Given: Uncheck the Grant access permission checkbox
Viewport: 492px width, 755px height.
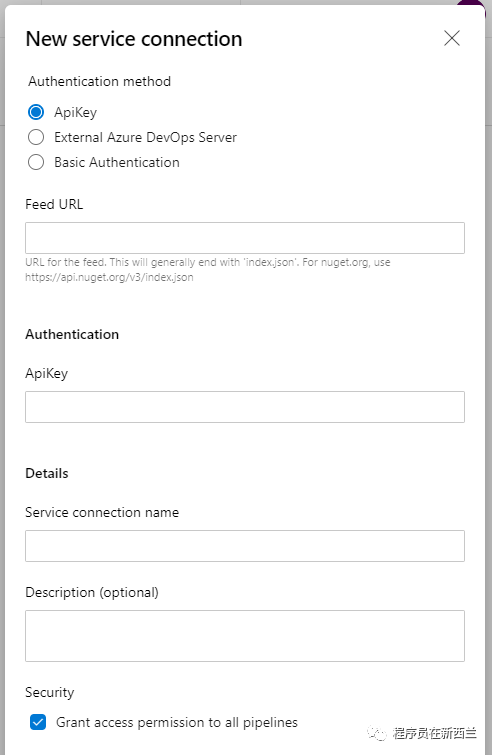Looking at the screenshot, I should [38, 722].
